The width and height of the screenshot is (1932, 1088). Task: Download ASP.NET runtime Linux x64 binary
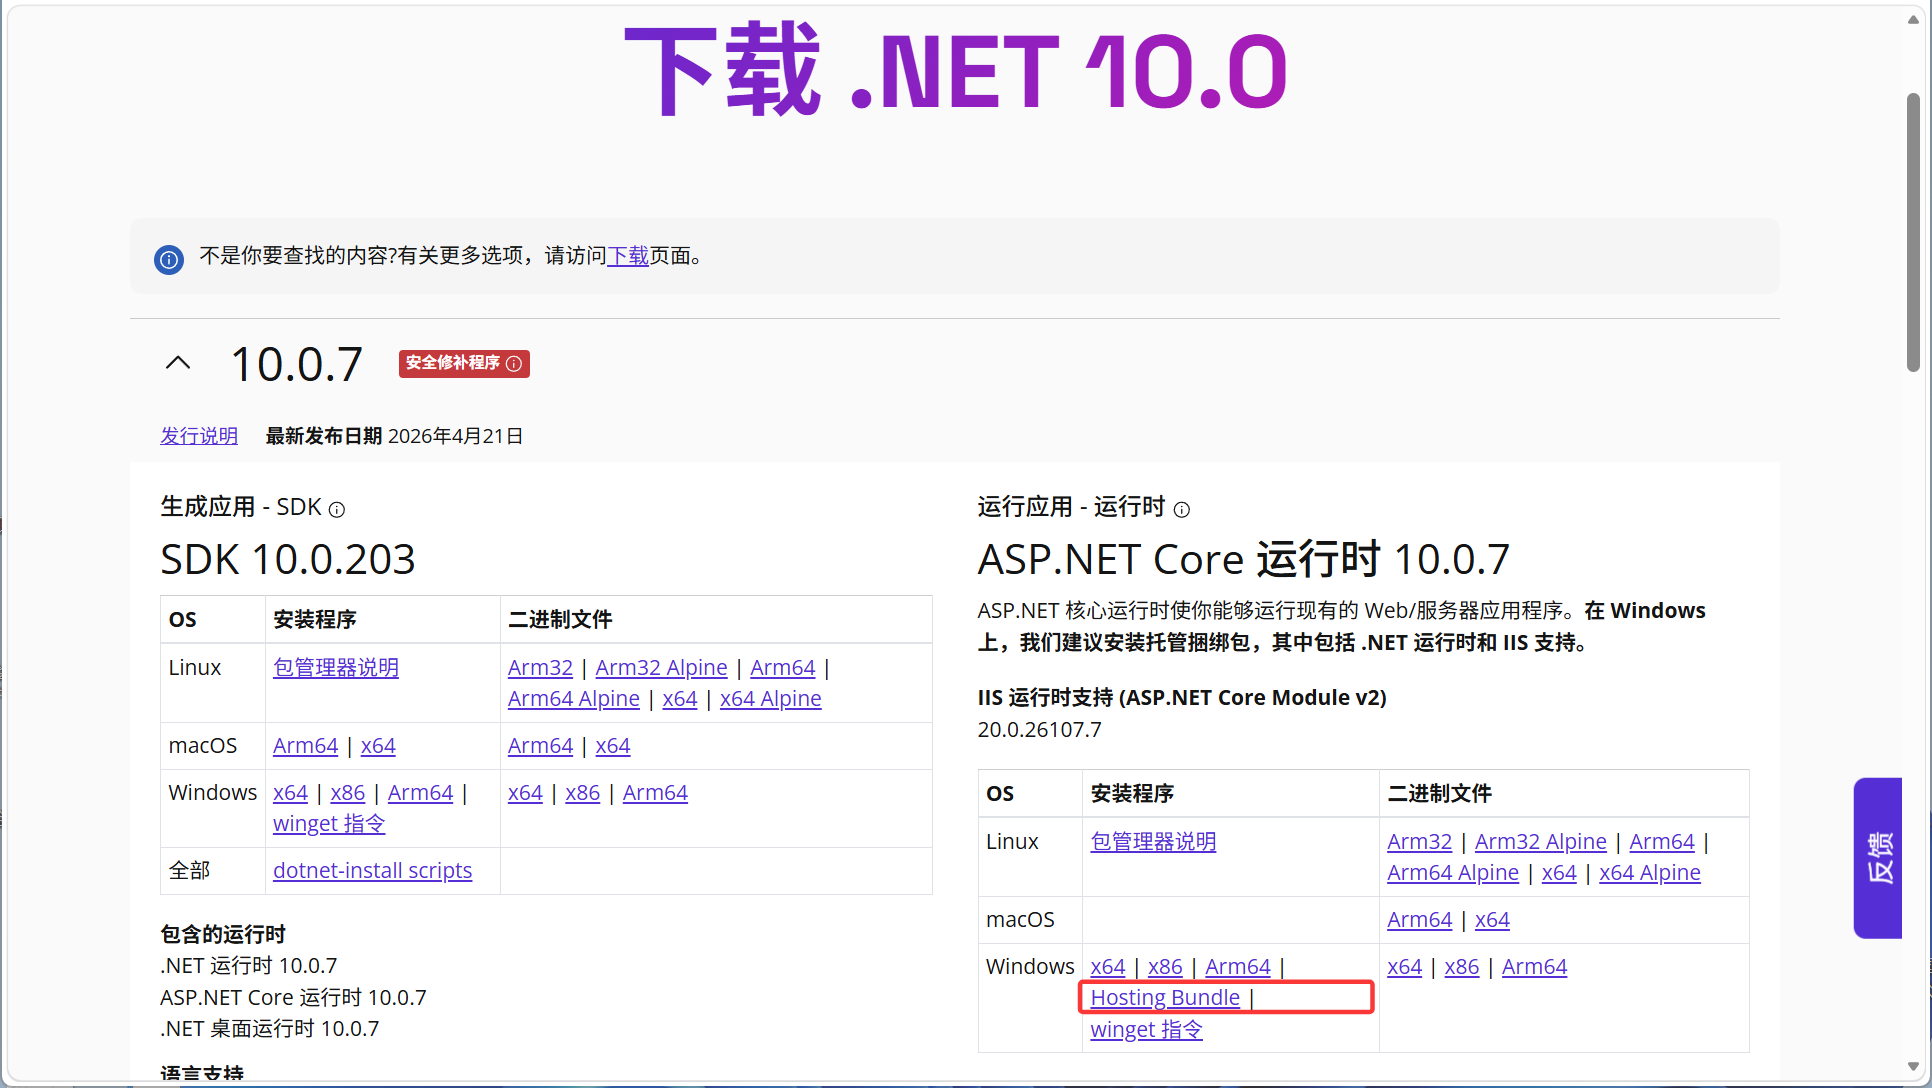click(x=1559, y=872)
